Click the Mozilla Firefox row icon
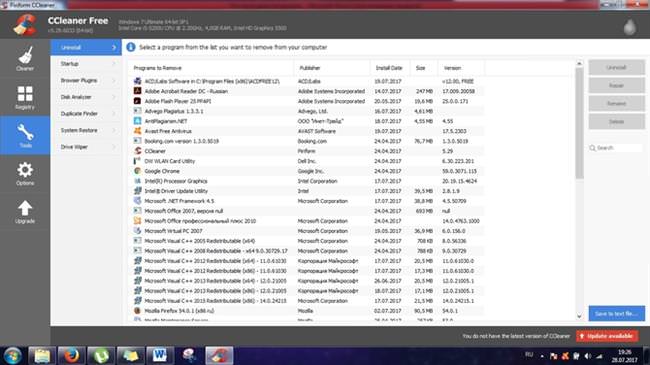The height and width of the screenshot is (365, 650). click(137, 310)
